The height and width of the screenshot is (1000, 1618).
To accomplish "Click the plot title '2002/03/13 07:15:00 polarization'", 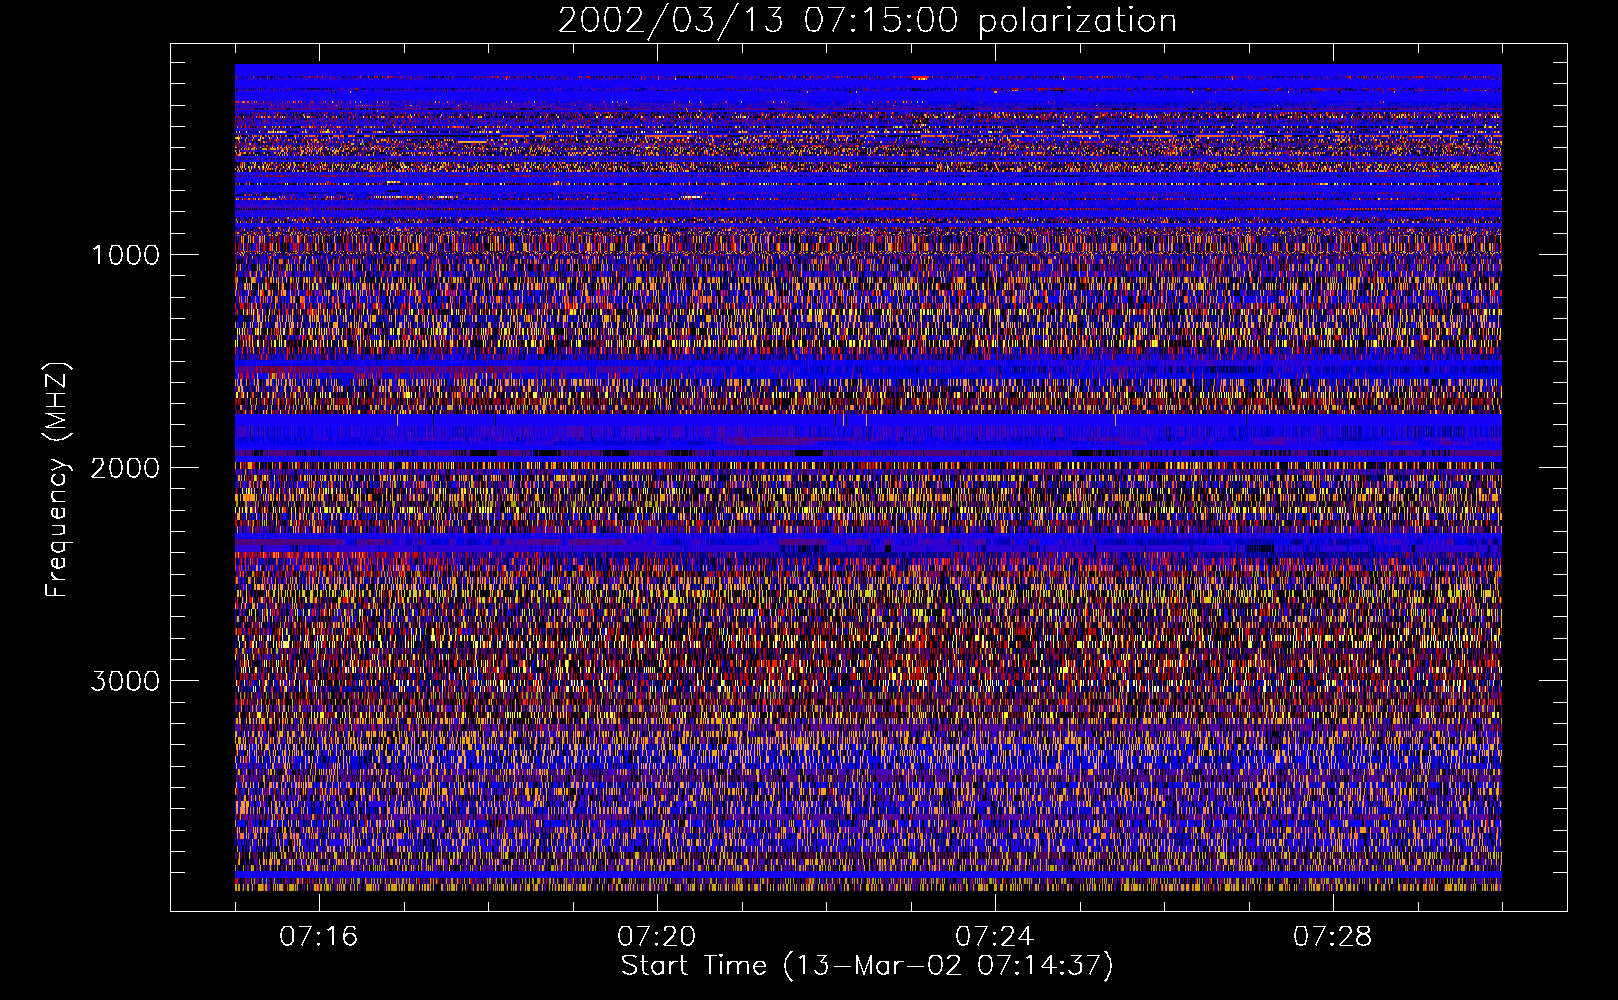I will coord(867,20).
